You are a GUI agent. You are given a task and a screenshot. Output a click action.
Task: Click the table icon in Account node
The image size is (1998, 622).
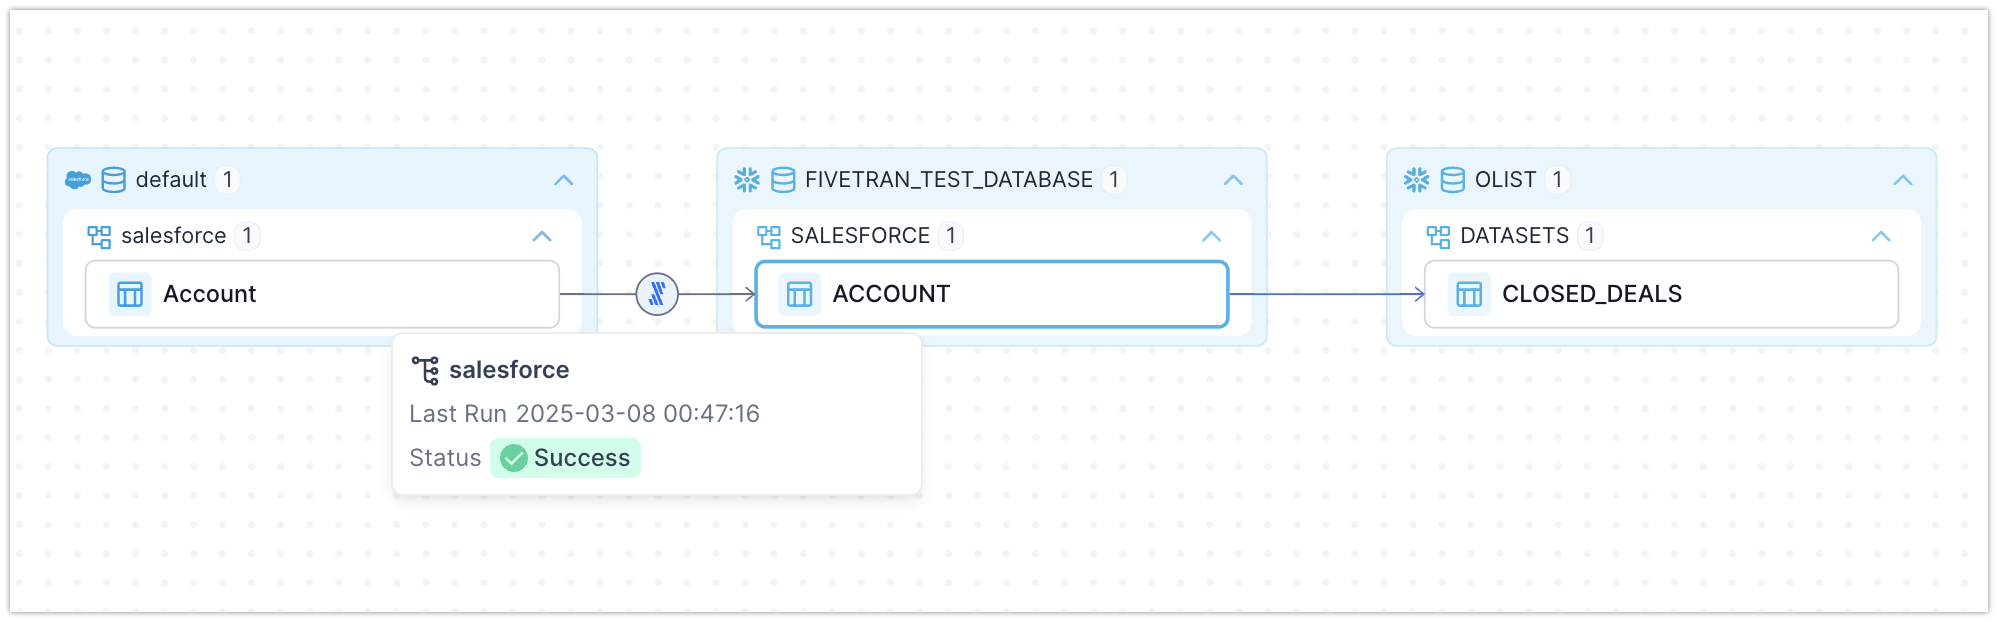point(130,294)
